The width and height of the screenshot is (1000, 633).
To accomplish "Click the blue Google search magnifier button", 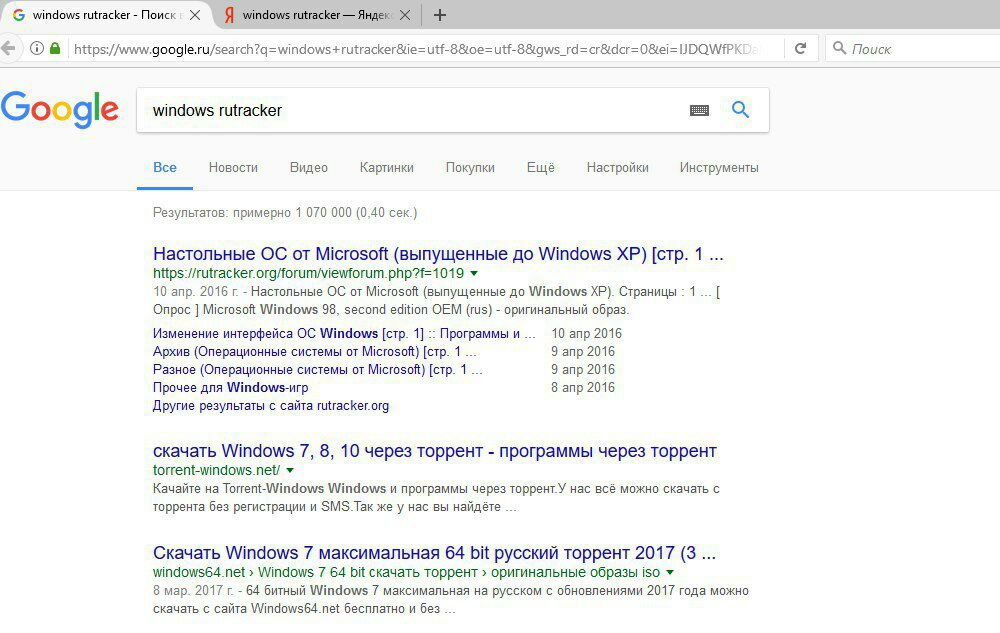I will [740, 110].
